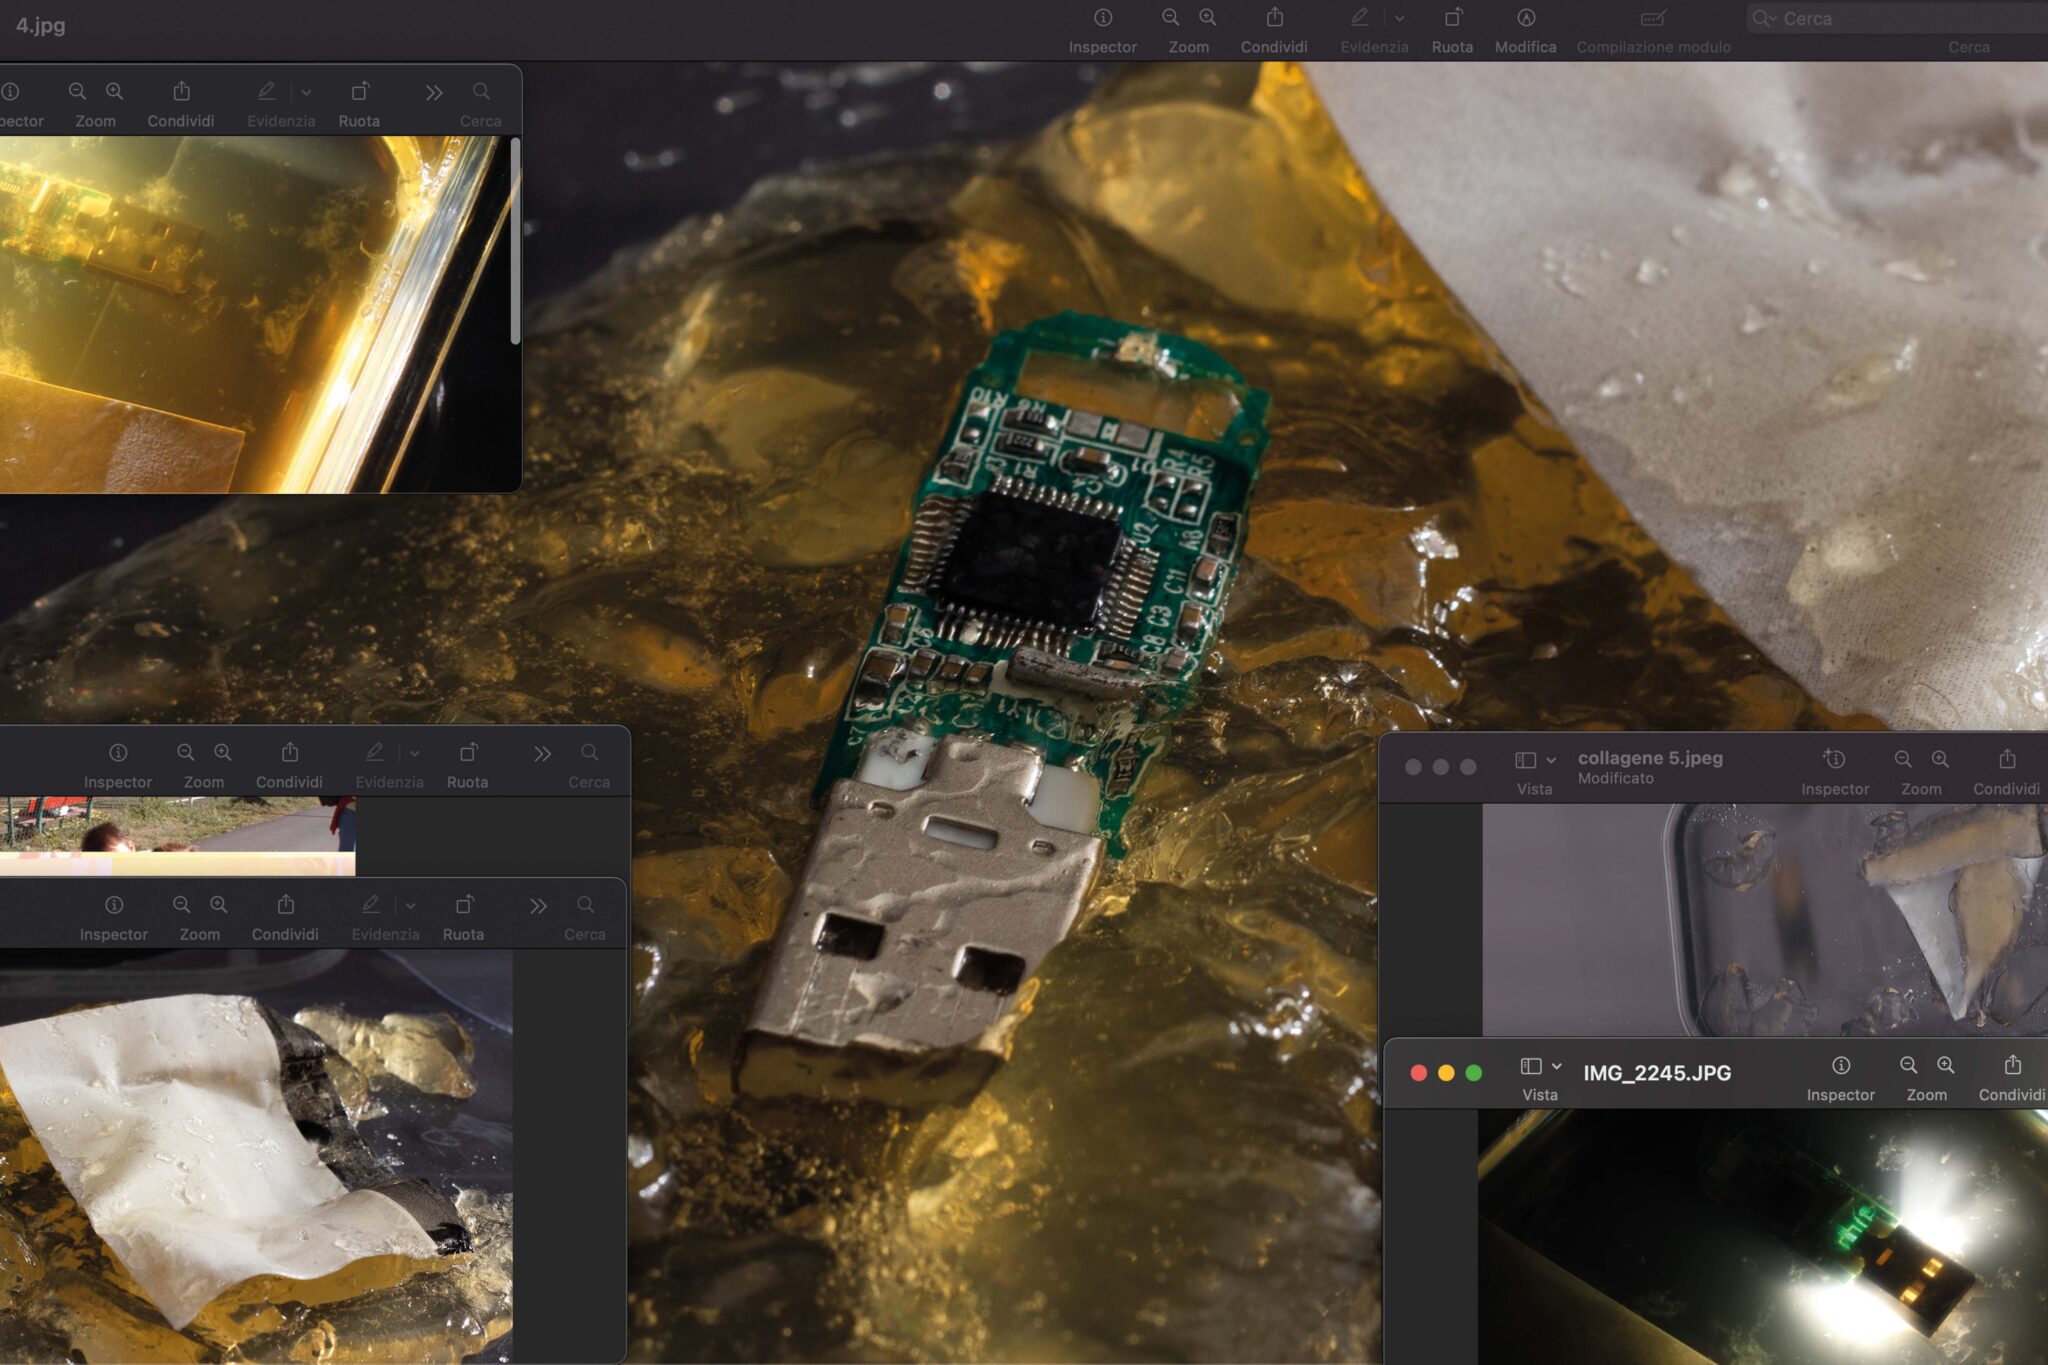The width and height of the screenshot is (2048, 1365).
Task: Click Compilazione modulo in top toolbar
Action: click(x=1653, y=18)
